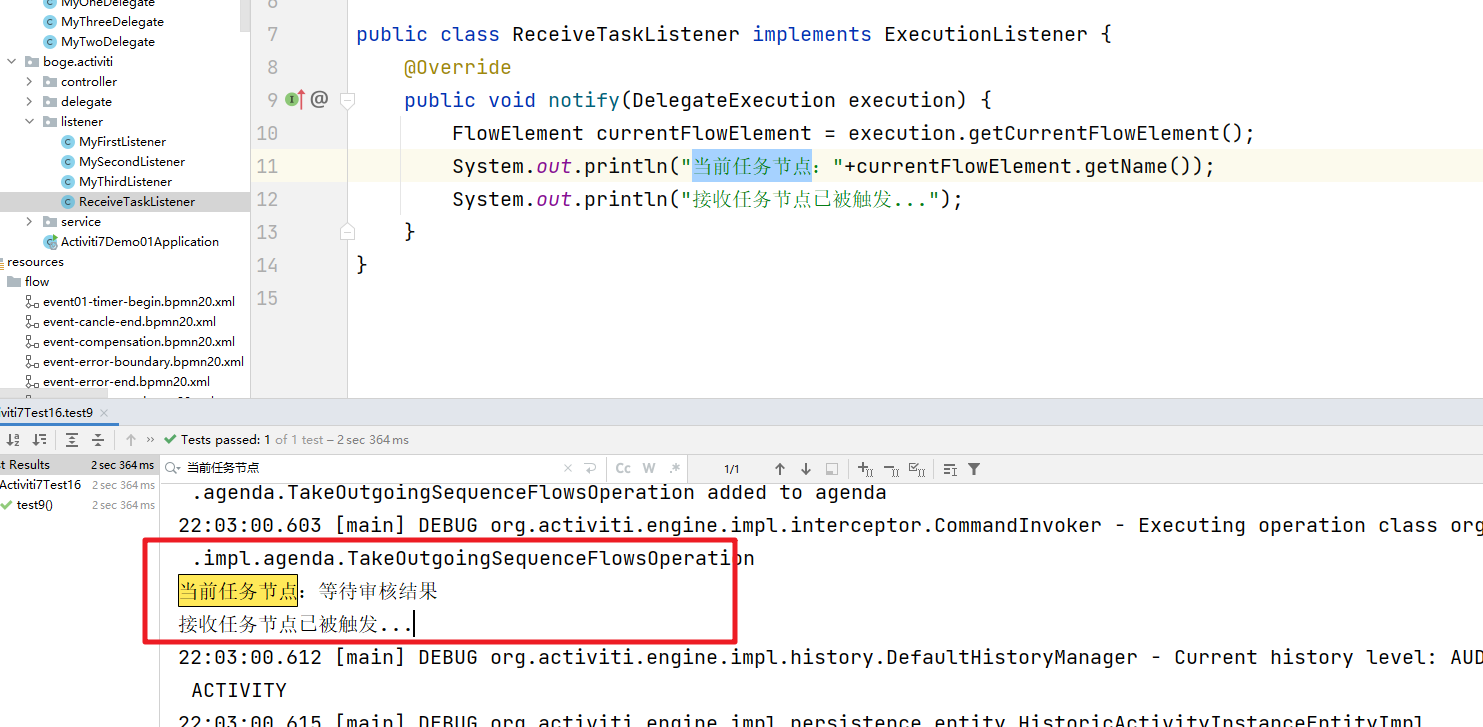
Task: Collapse the boge.activiti package
Action: pos(11,62)
